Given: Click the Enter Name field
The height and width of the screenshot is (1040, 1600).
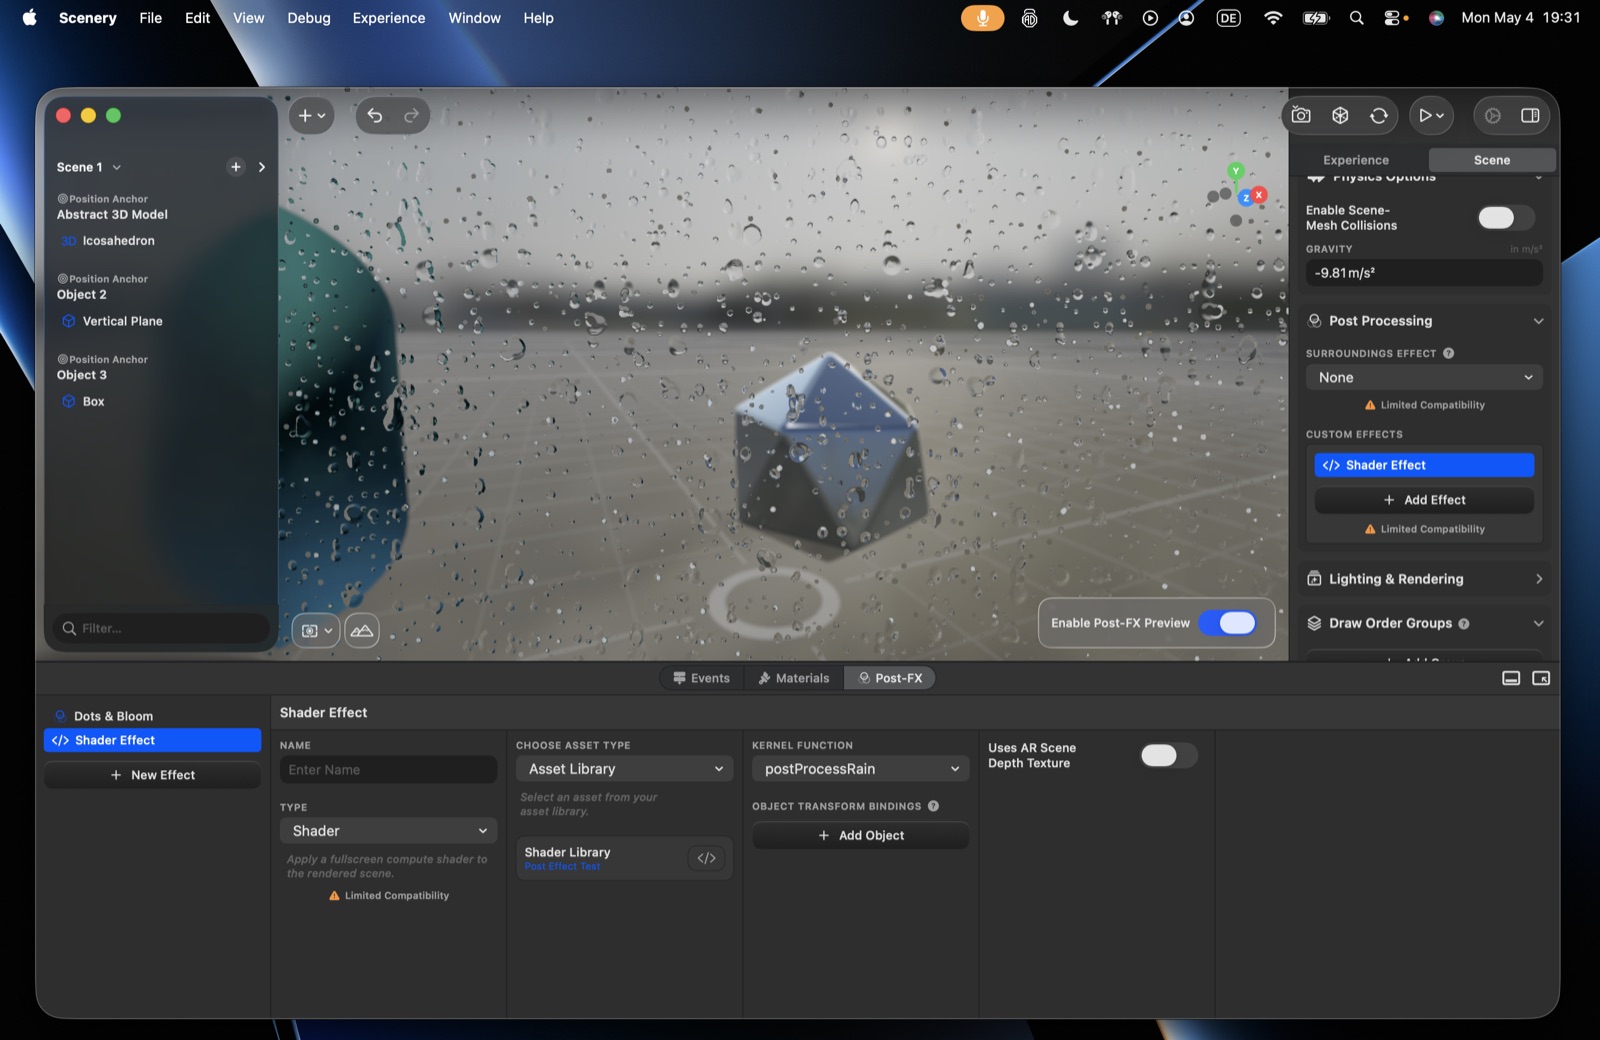Looking at the screenshot, I should (x=388, y=770).
